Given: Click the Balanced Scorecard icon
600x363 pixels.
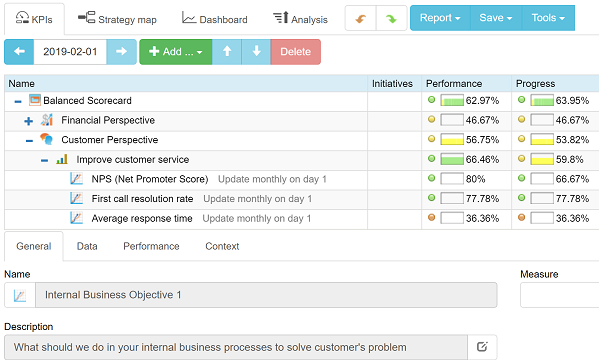Looking at the screenshot, I should [35, 101].
